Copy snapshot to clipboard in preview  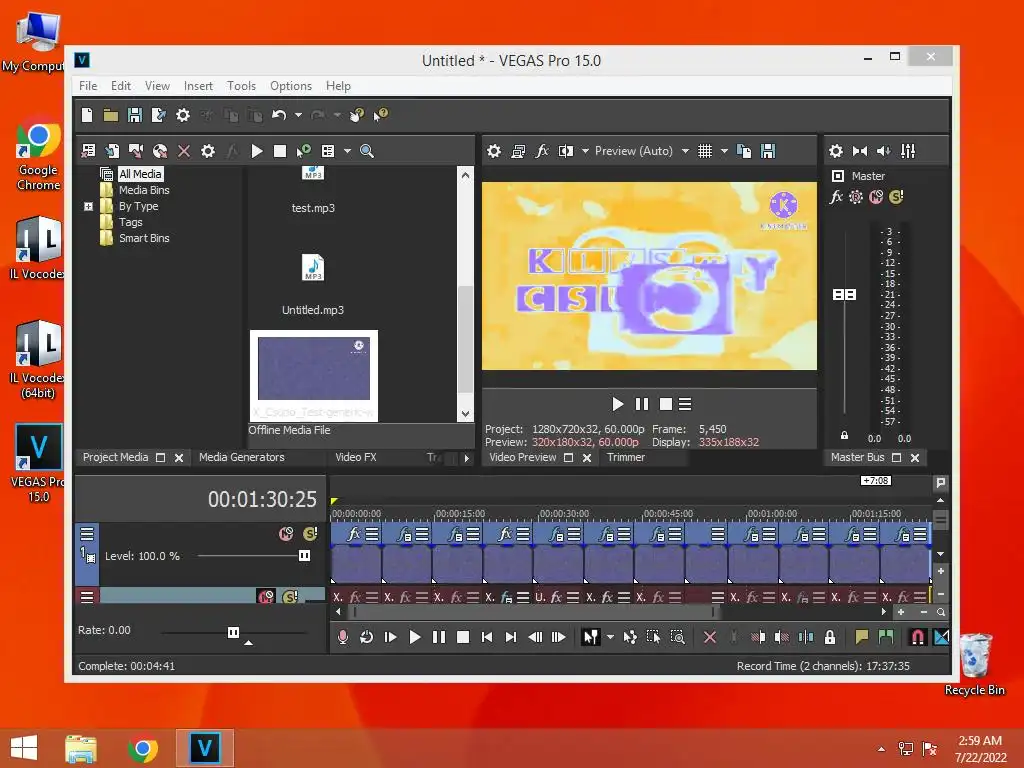click(x=744, y=152)
